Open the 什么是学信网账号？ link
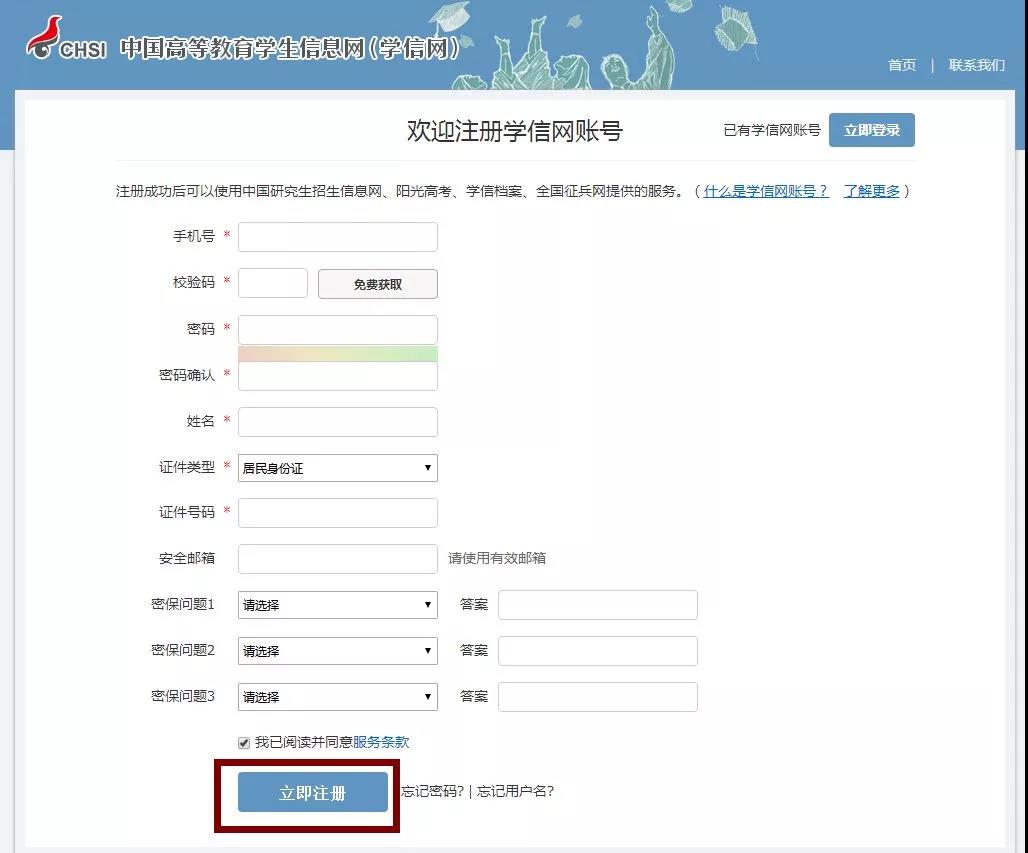Viewport: 1028px width, 853px height. pyautogui.click(x=766, y=191)
